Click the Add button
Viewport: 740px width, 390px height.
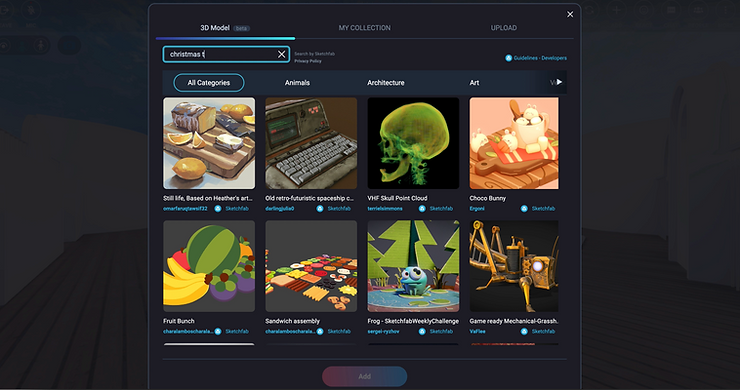364,376
